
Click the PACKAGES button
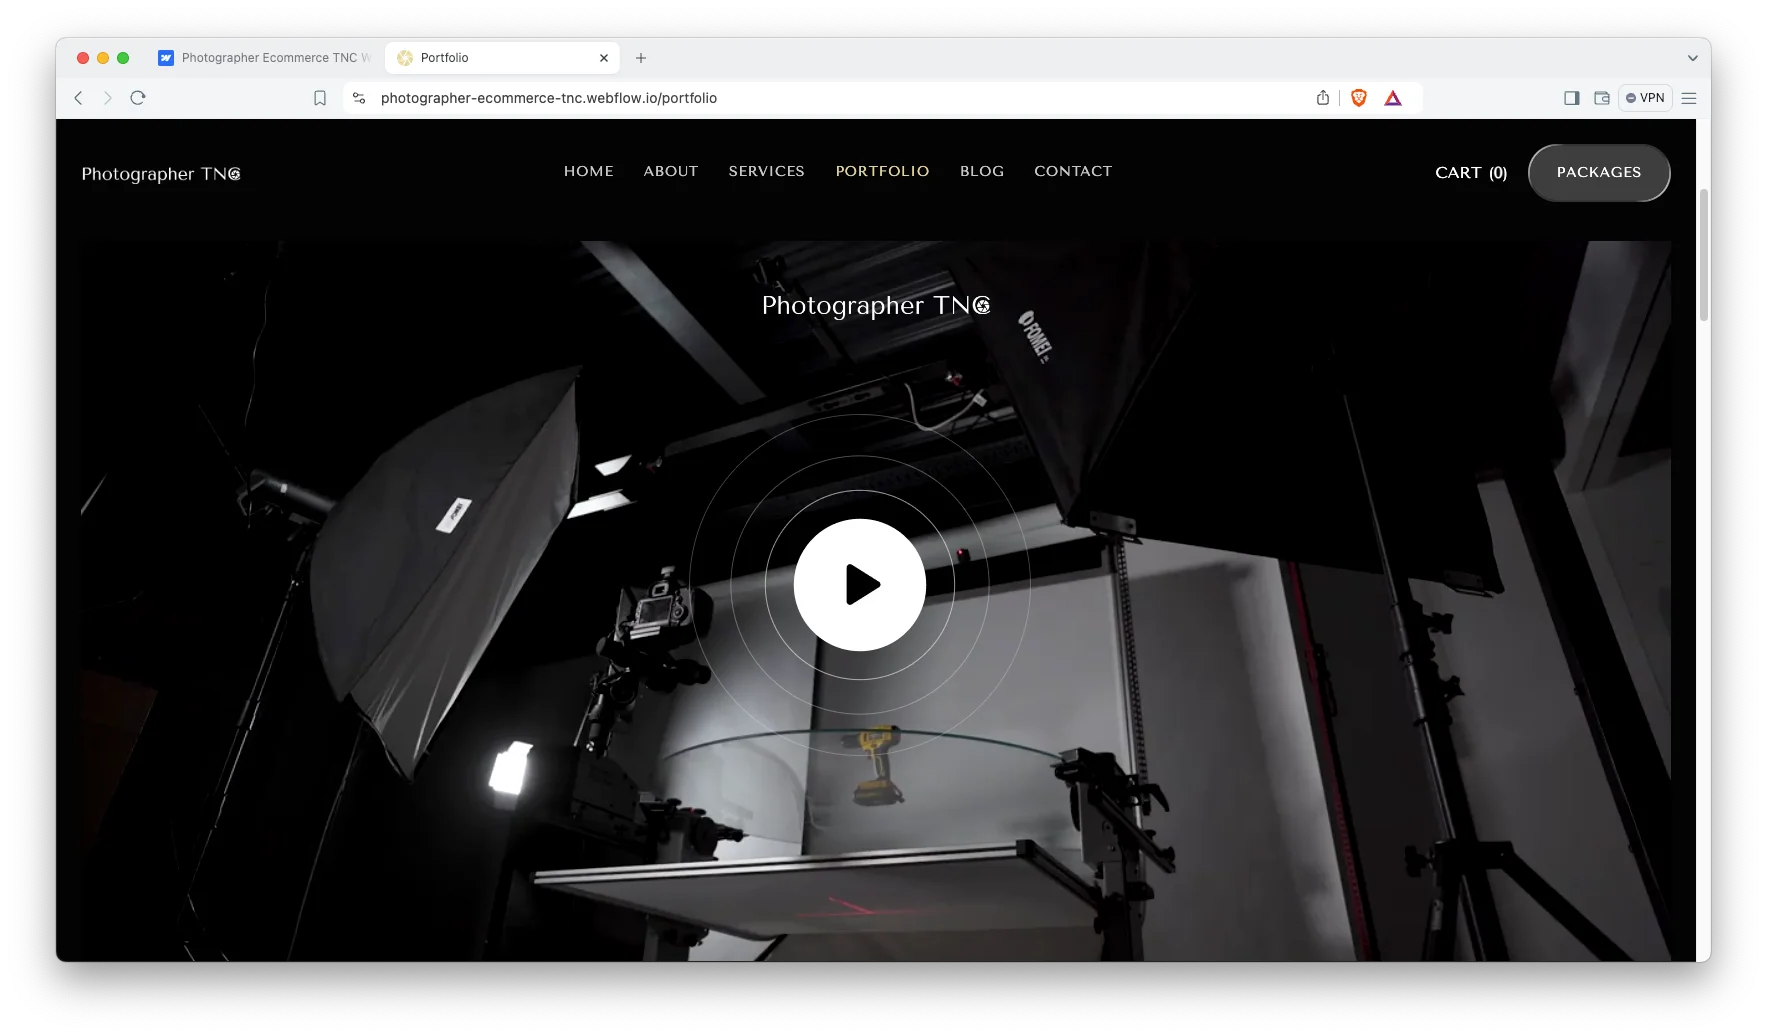point(1598,172)
